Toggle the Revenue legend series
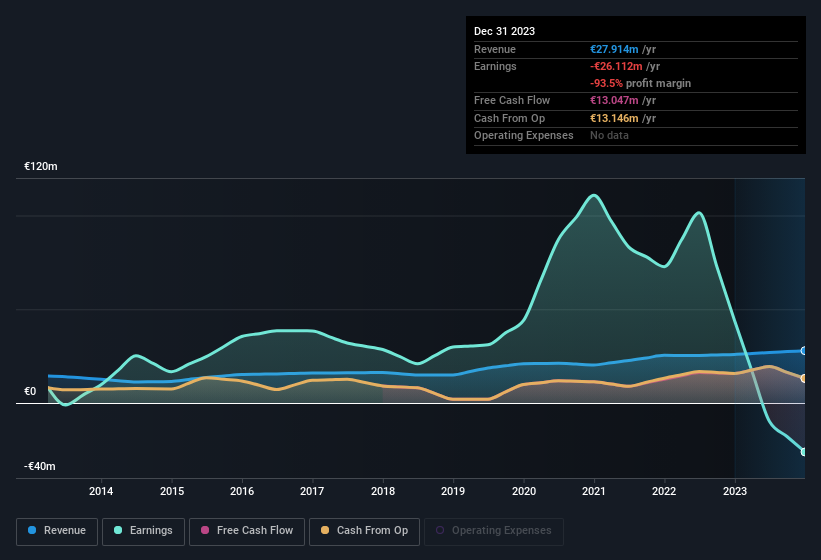Image resolution: width=821 pixels, height=560 pixels. tap(57, 531)
